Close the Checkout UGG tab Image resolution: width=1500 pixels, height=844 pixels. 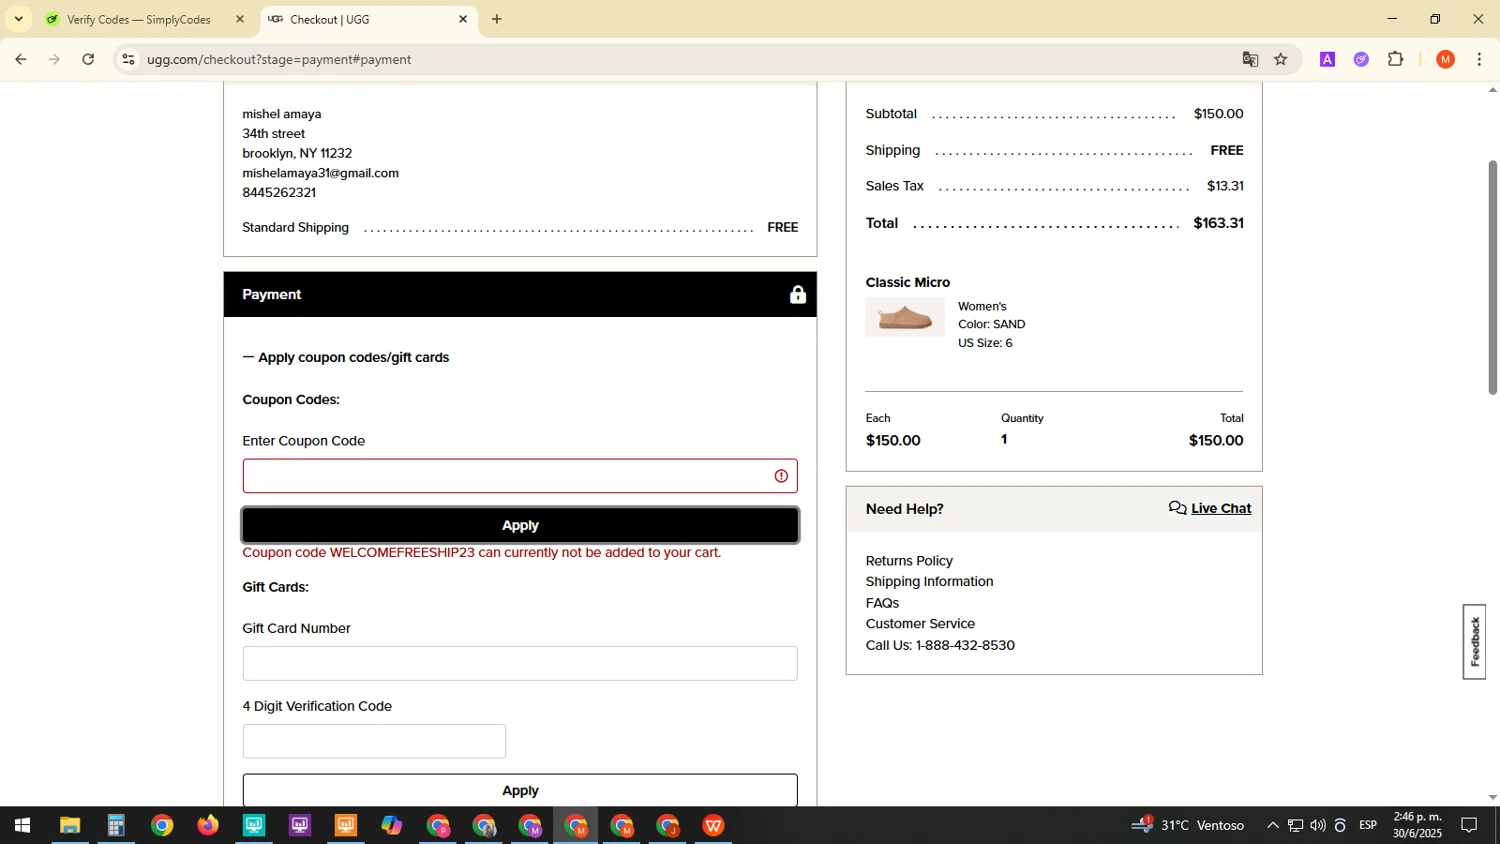pyautogui.click(x=463, y=19)
